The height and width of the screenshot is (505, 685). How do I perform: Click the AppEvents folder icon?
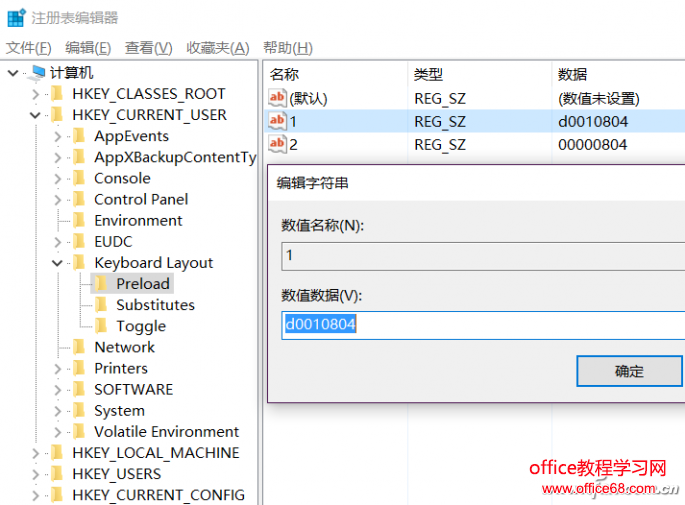click(79, 136)
